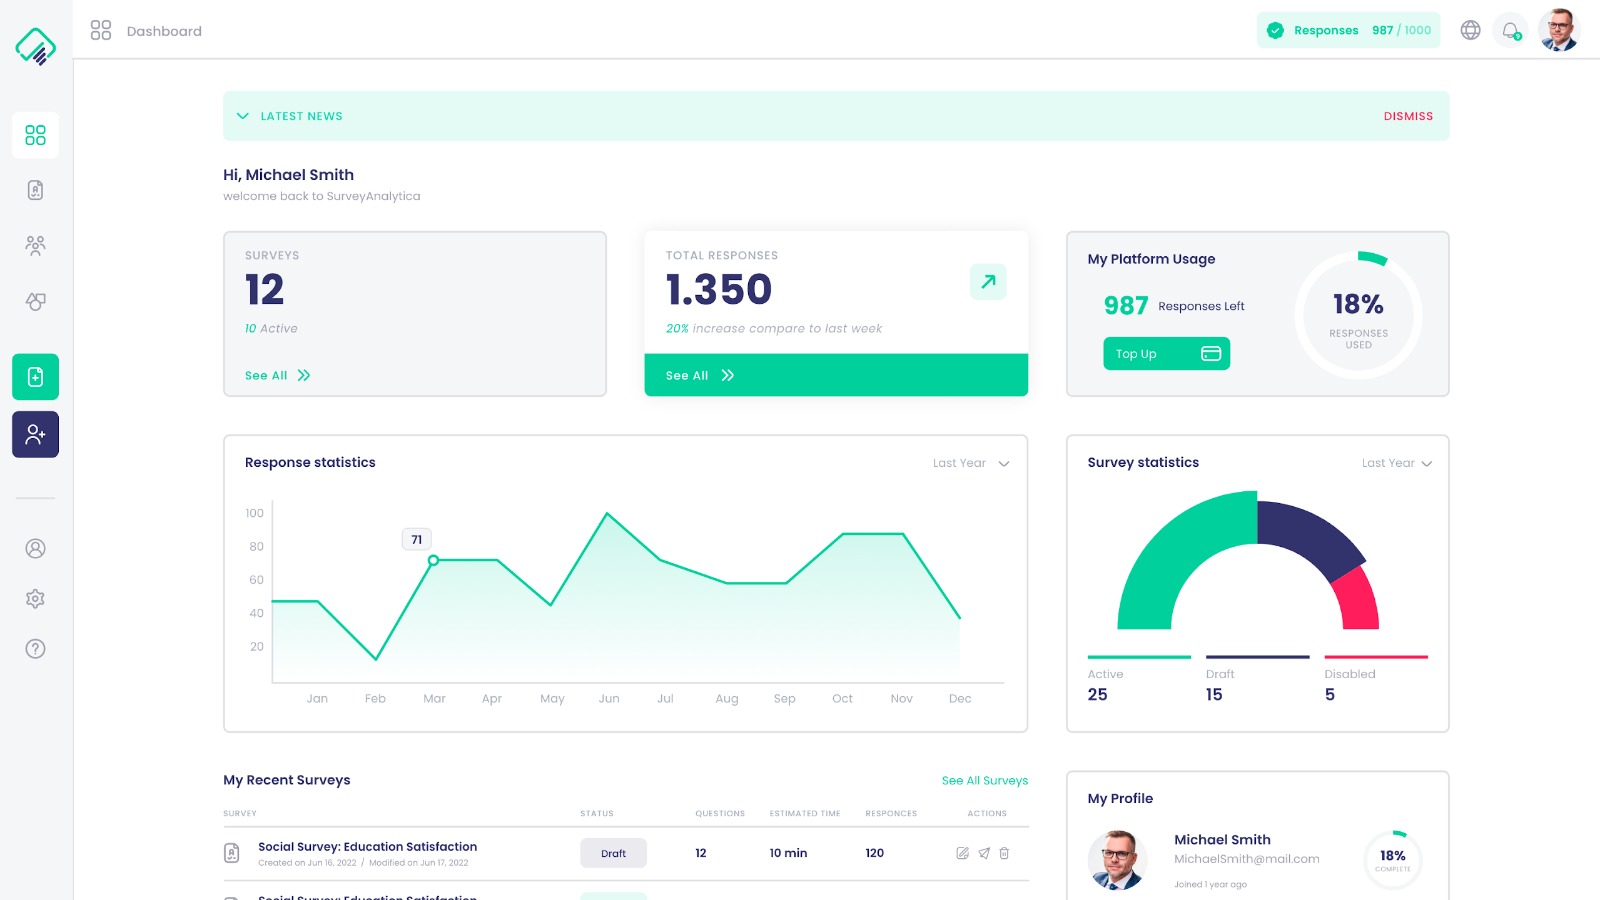The height and width of the screenshot is (900, 1600).
Task: Collapse the Latest News banner
Action: (x=243, y=116)
